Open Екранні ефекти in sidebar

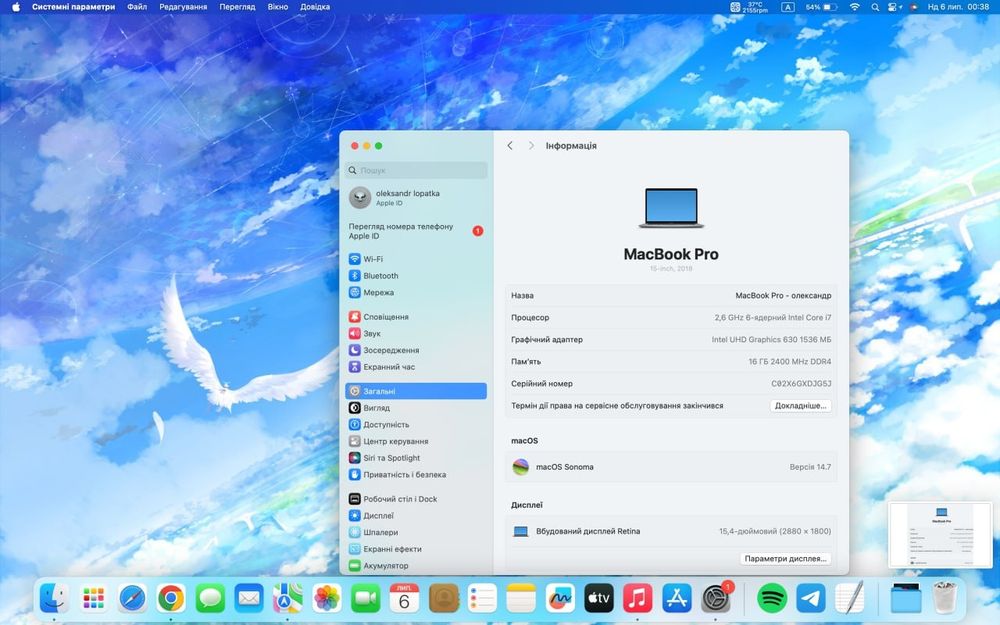point(416,548)
